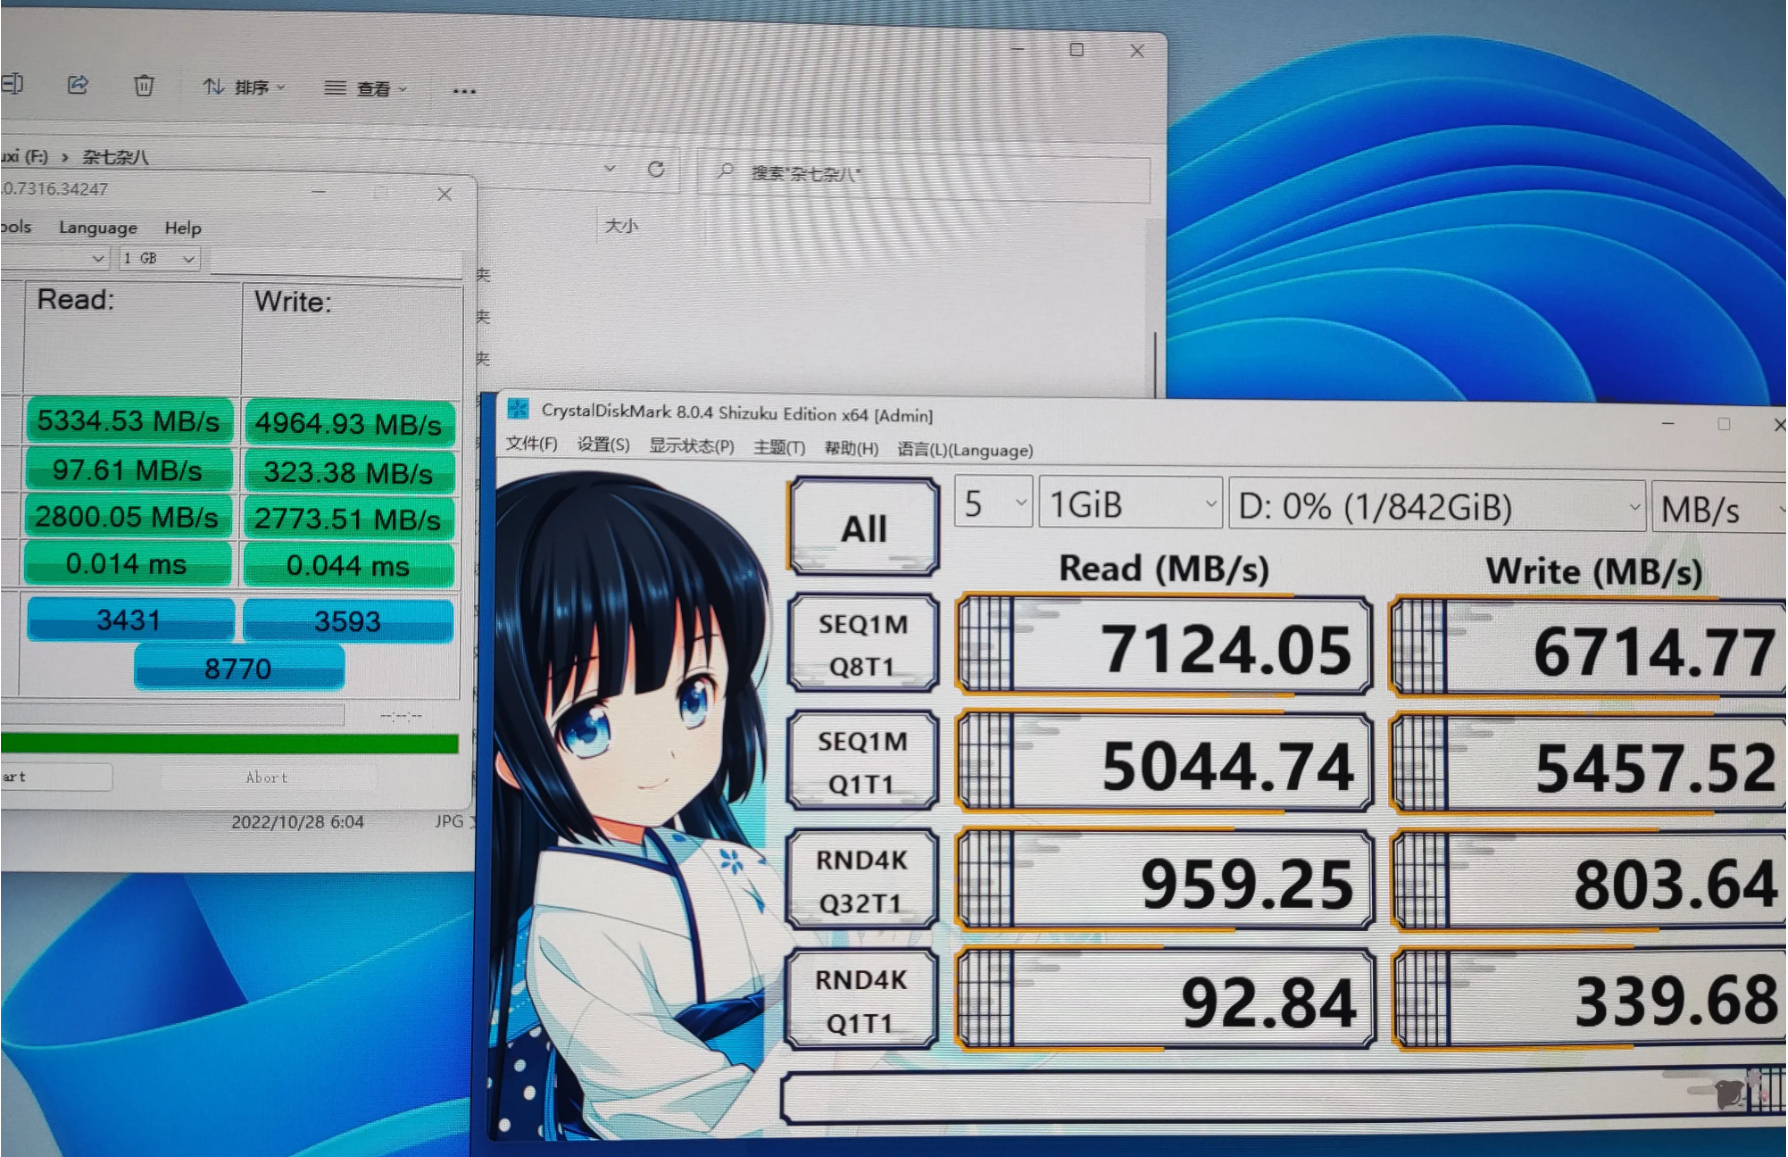
Task: Run the SEQ1M Q8T1 test
Action: pyautogui.click(x=863, y=644)
